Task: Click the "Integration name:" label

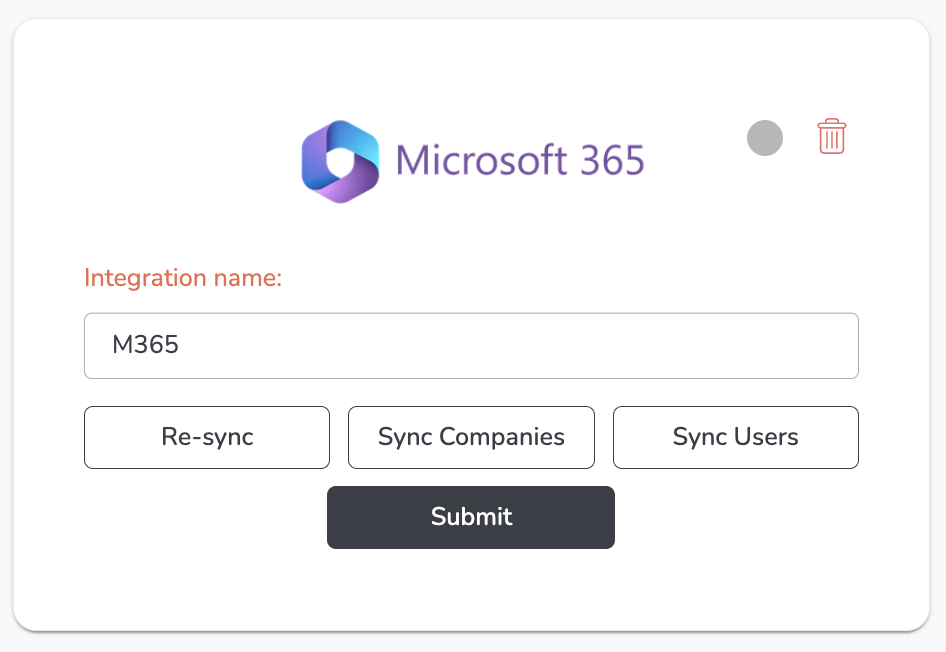Action: [183, 277]
